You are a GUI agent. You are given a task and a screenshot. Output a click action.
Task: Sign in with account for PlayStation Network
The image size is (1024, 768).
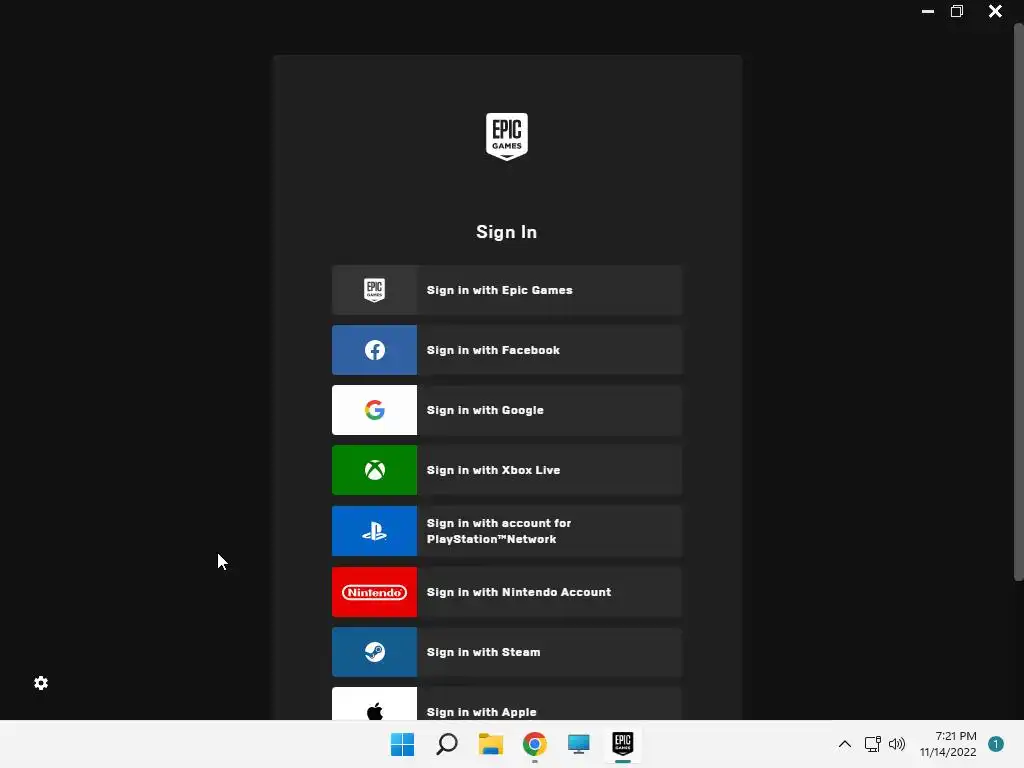(507, 531)
